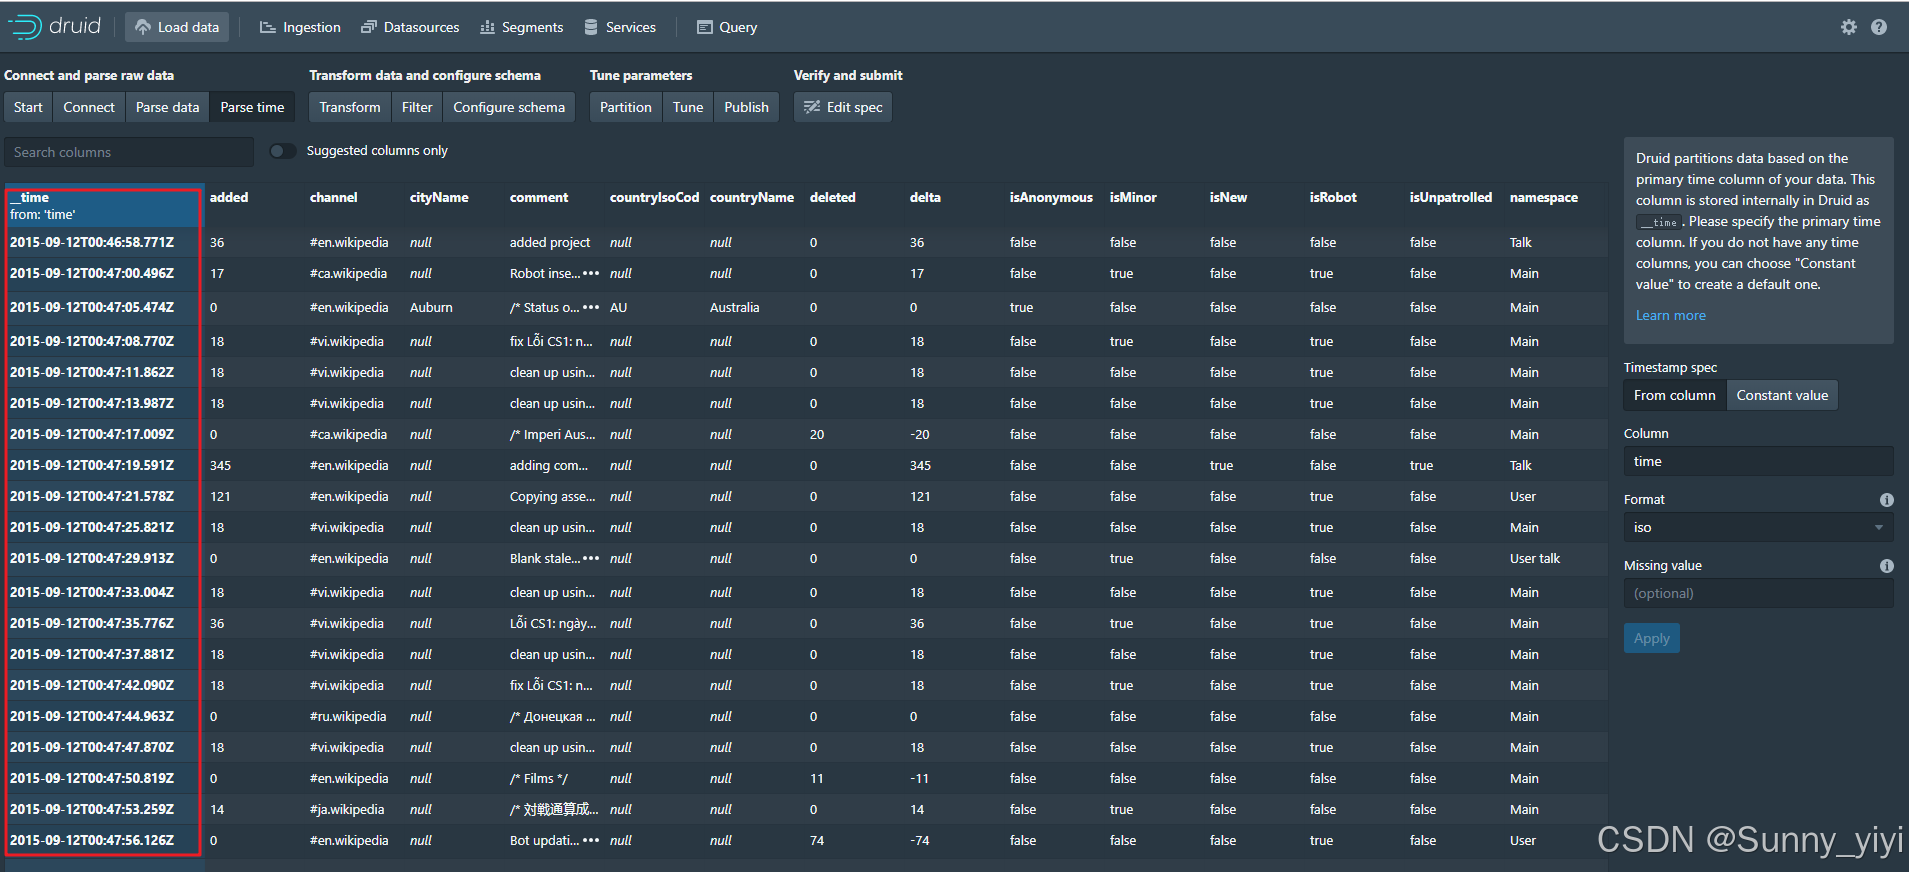The image size is (1909, 872).
Task: Go to Partition step
Action: pos(626,107)
